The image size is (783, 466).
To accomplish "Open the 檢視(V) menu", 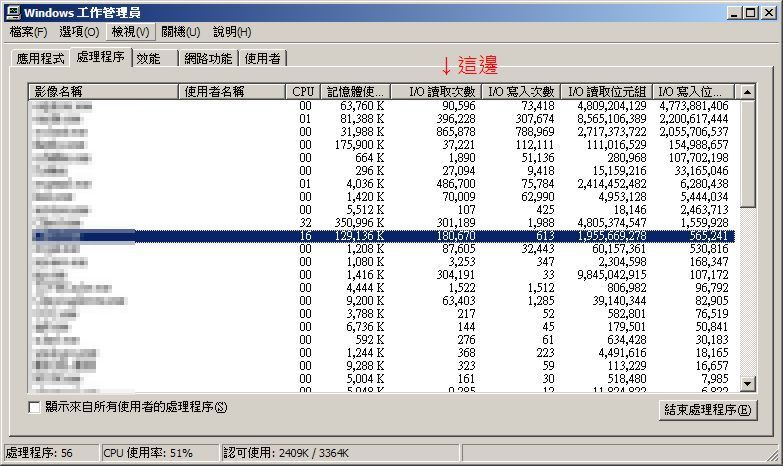I will pyautogui.click(x=129, y=32).
